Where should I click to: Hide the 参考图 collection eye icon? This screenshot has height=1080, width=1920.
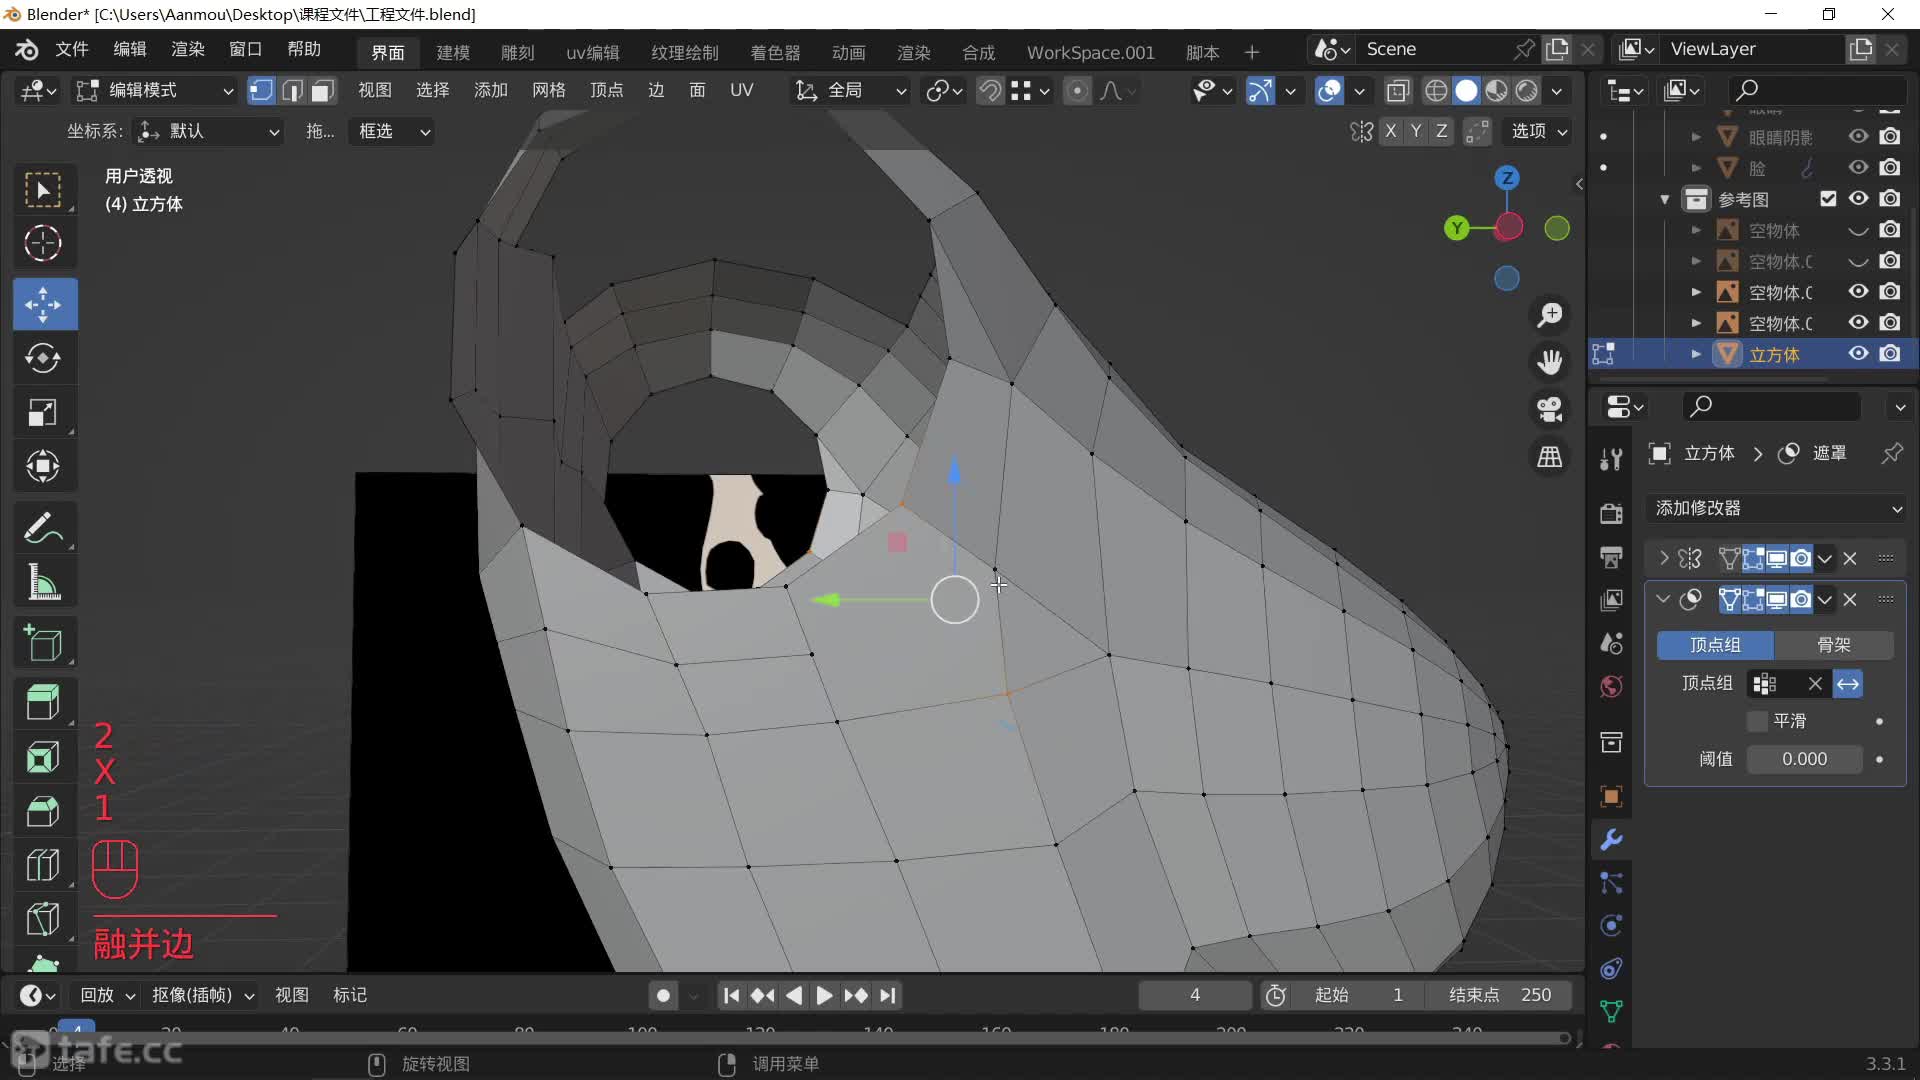(x=1858, y=199)
